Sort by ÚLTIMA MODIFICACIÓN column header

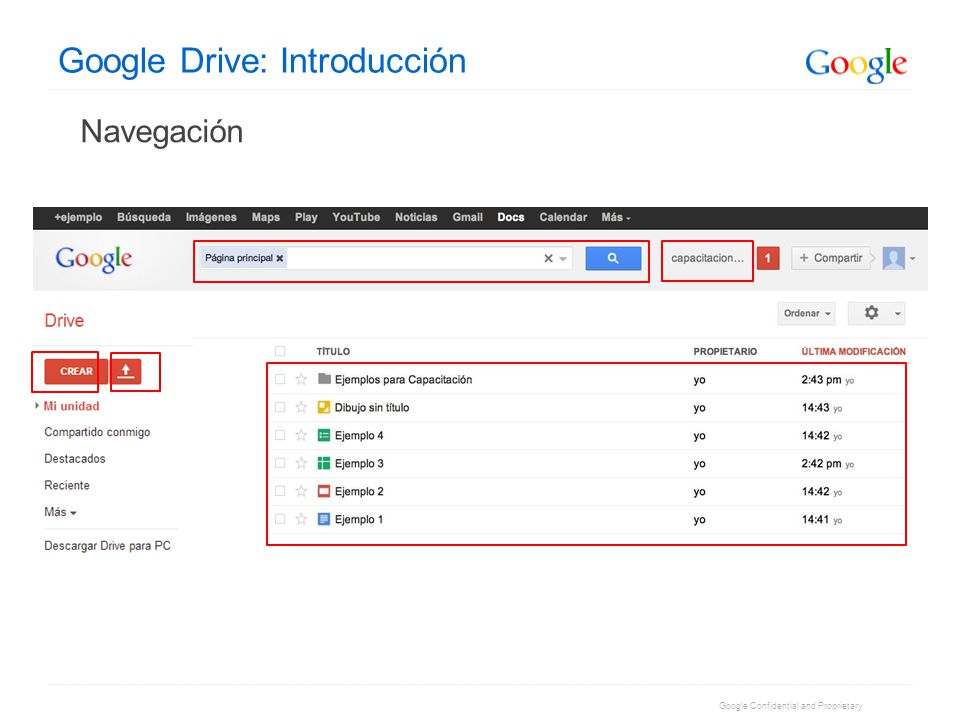pos(853,351)
